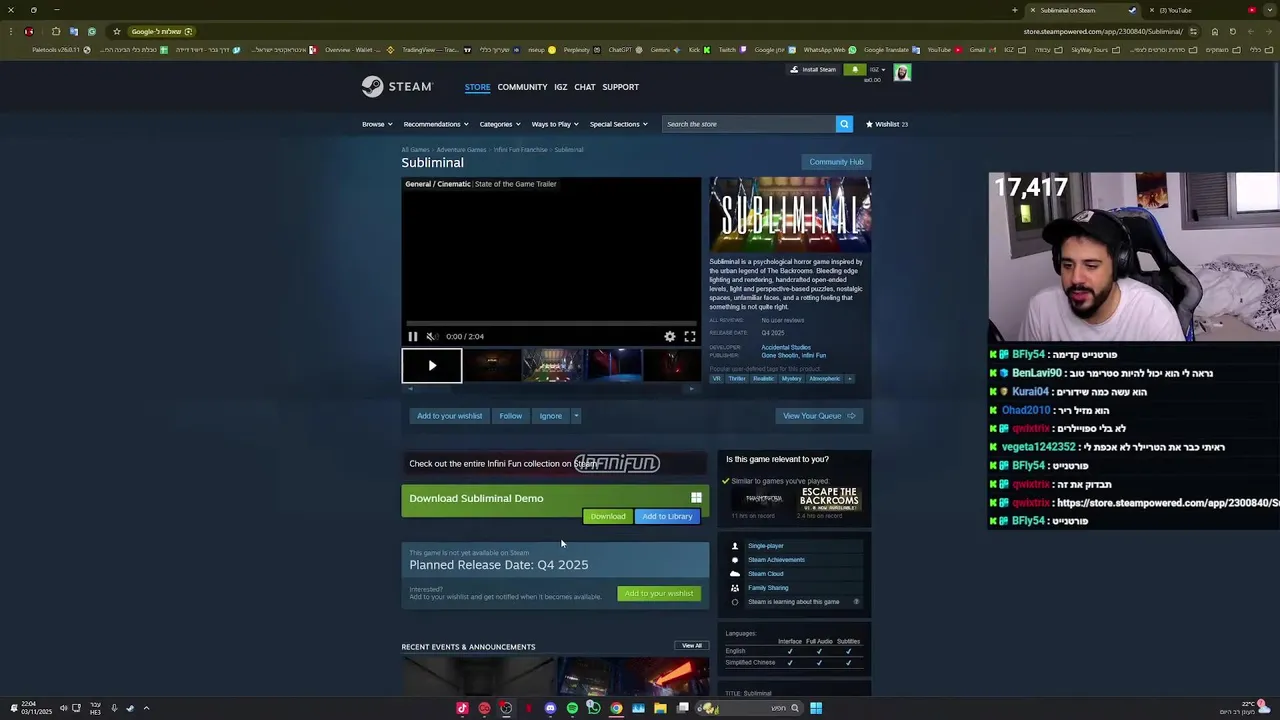Image resolution: width=1280 pixels, height=720 pixels.
Task: Open the green notifications bell
Action: tap(855, 70)
